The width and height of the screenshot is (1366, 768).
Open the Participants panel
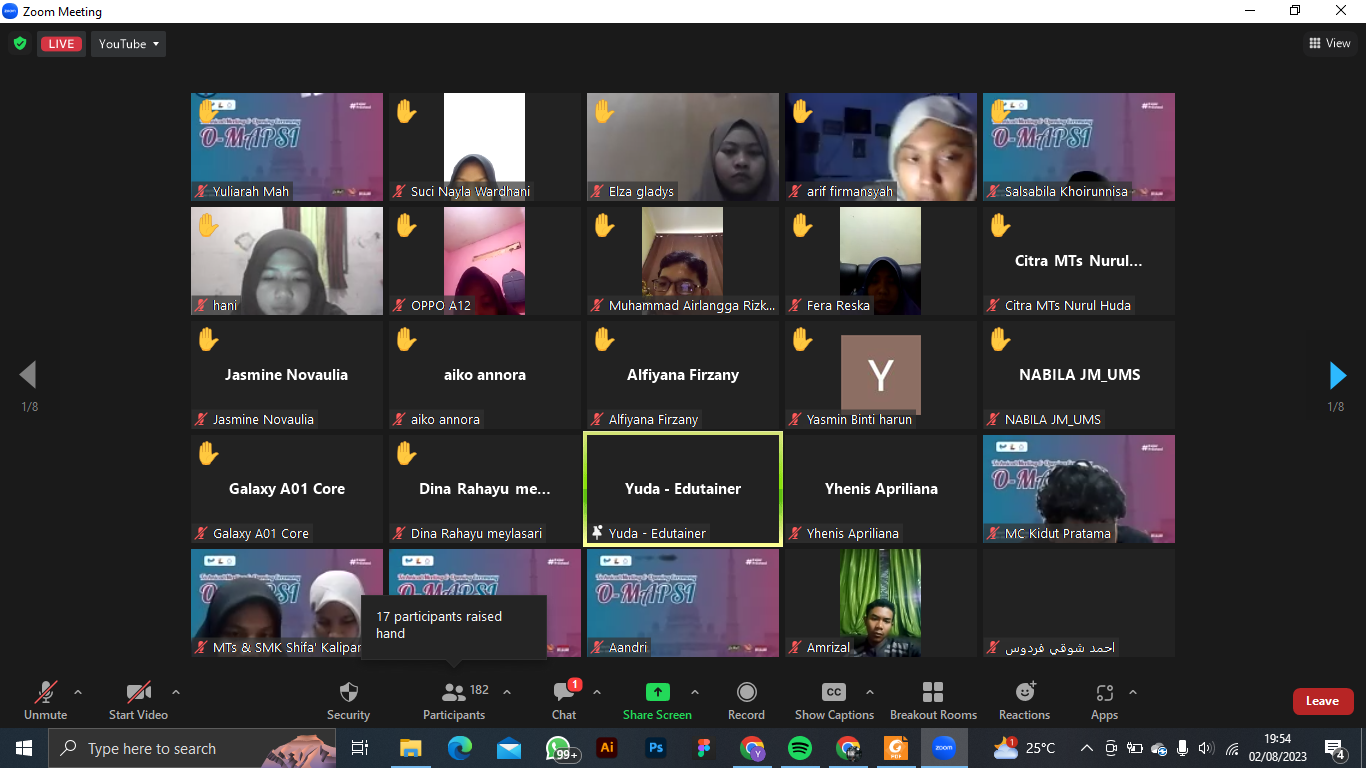pyautogui.click(x=454, y=700)
